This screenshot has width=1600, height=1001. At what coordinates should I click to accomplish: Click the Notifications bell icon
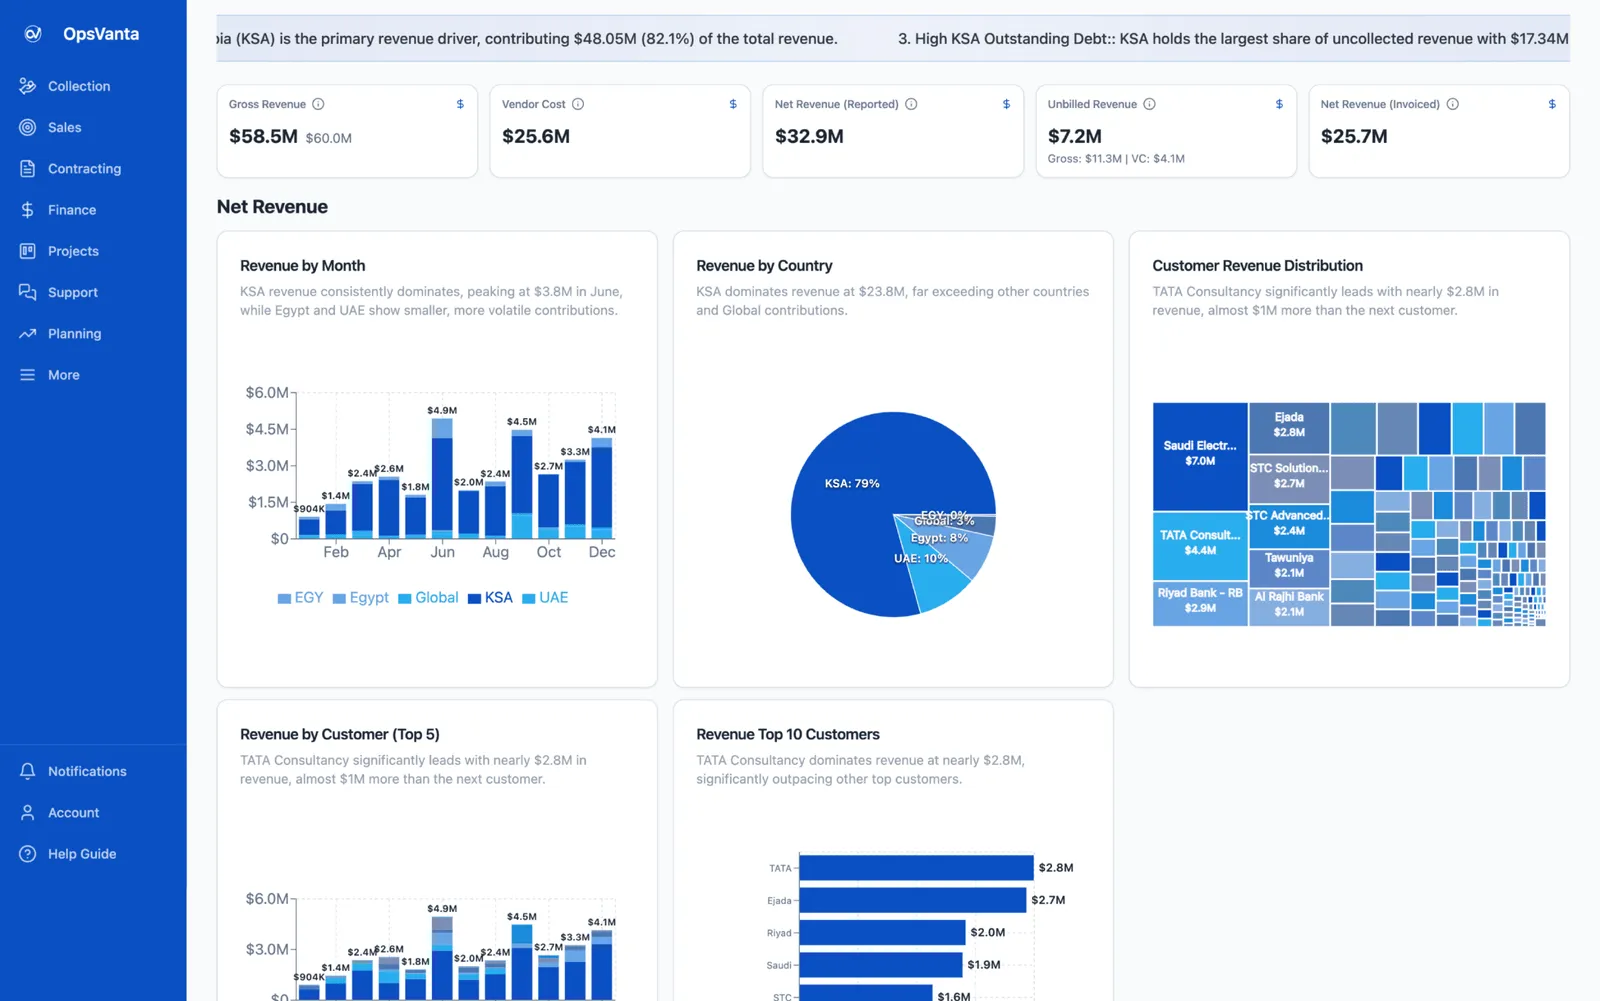click(28, 771)
